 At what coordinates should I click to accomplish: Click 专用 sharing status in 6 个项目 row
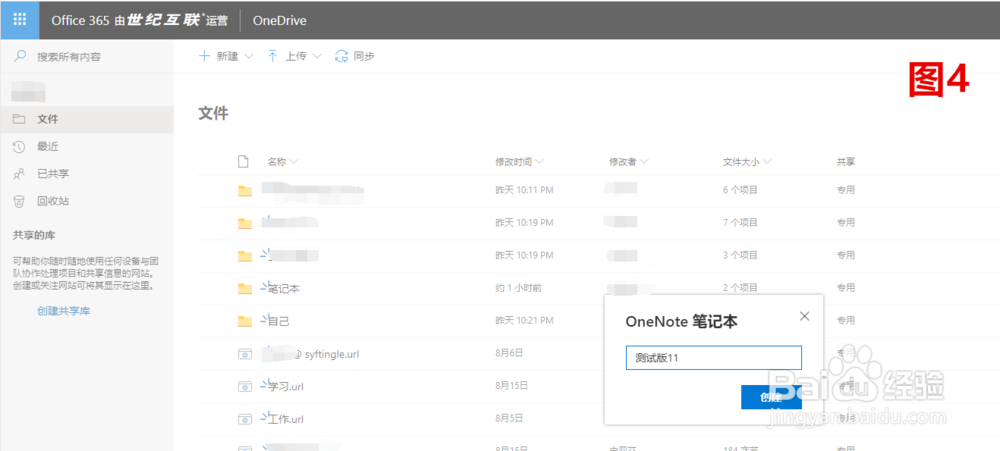tap(846, 190)
